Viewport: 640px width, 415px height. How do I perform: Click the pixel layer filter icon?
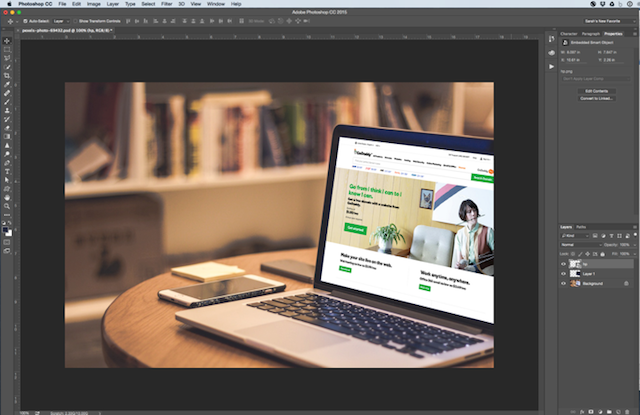coord(595,235)
